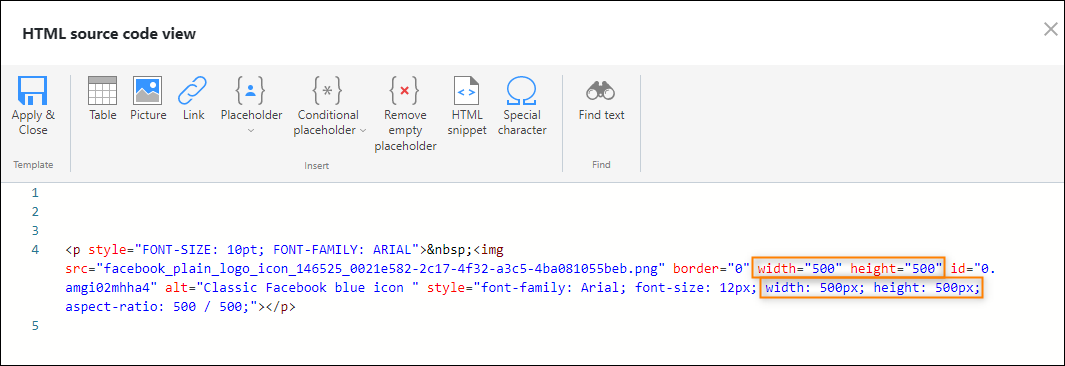Click the Apply & Close save icon
The height and width of the screenshot is (366, 1065).
tap(33, 90)
